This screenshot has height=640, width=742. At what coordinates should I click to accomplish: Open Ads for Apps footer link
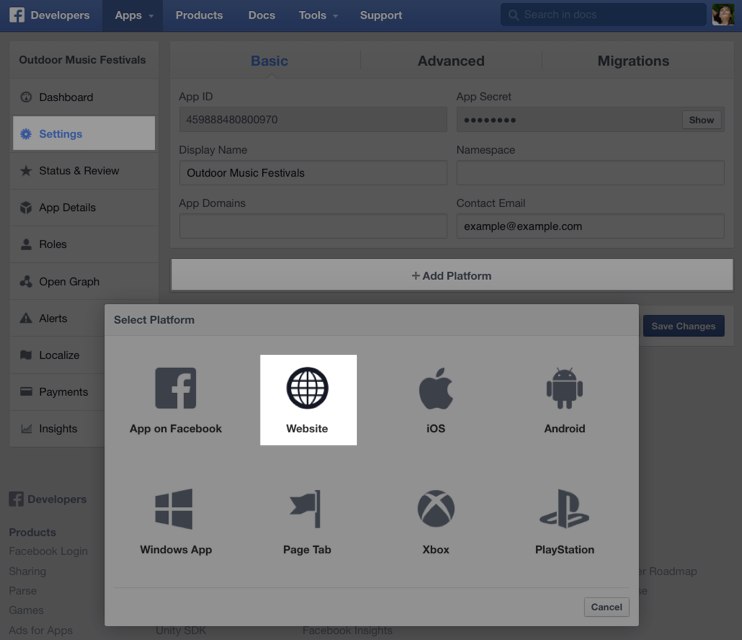41,631
